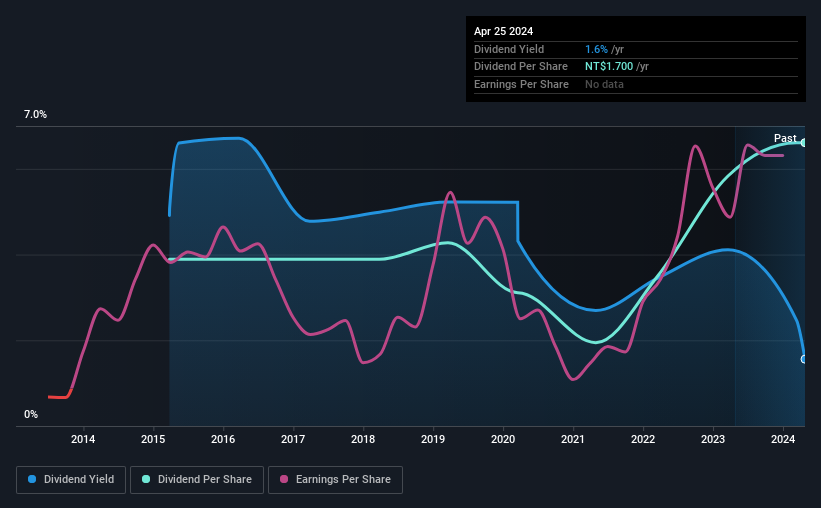Click the NT$1.700 dividend per share value
Viewport: 821px width, 508px height.
coord(609,67)
